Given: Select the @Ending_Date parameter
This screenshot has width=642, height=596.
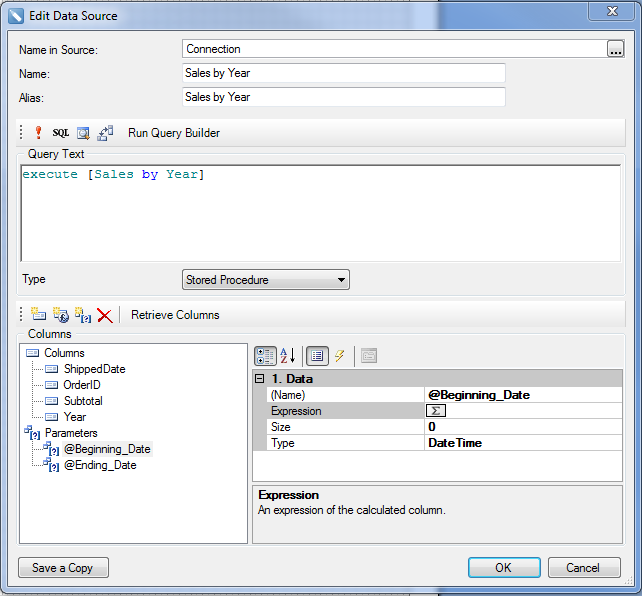Looking at the screenshot, I should coord(100,465).
